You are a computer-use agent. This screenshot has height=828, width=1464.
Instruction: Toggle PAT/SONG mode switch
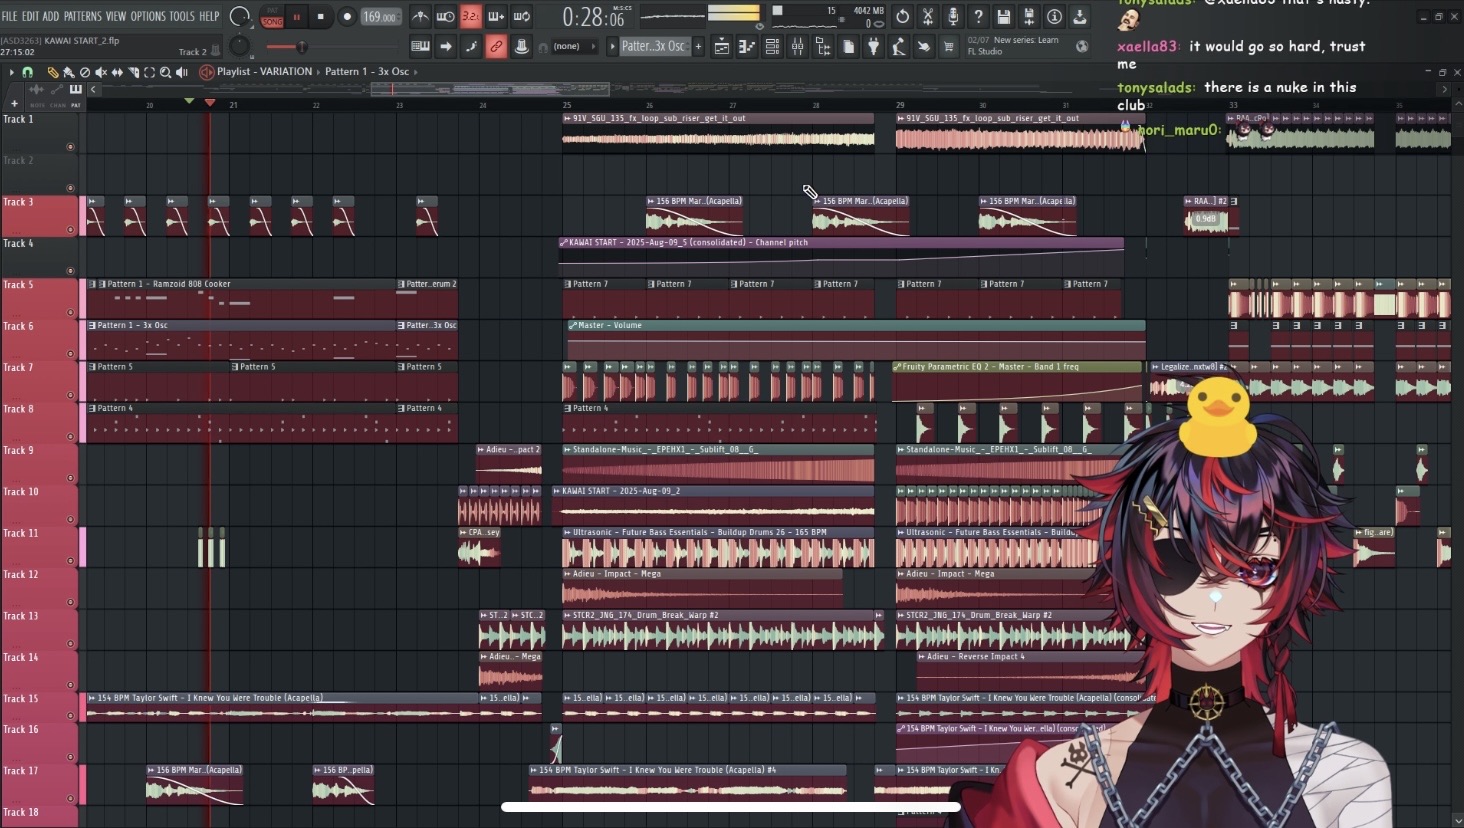click(x=272, y=16)
